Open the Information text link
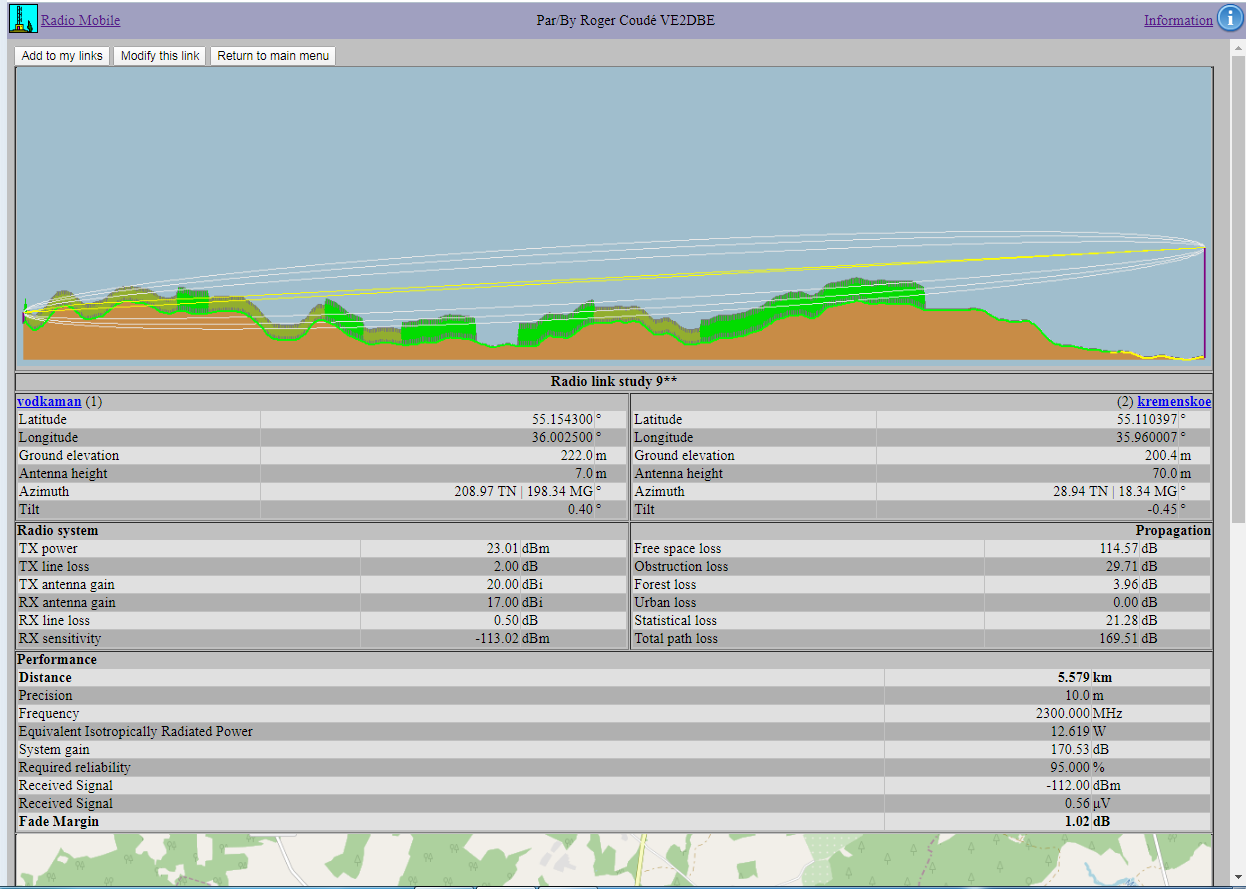1246x889 pixels. tap(1177, 20)
